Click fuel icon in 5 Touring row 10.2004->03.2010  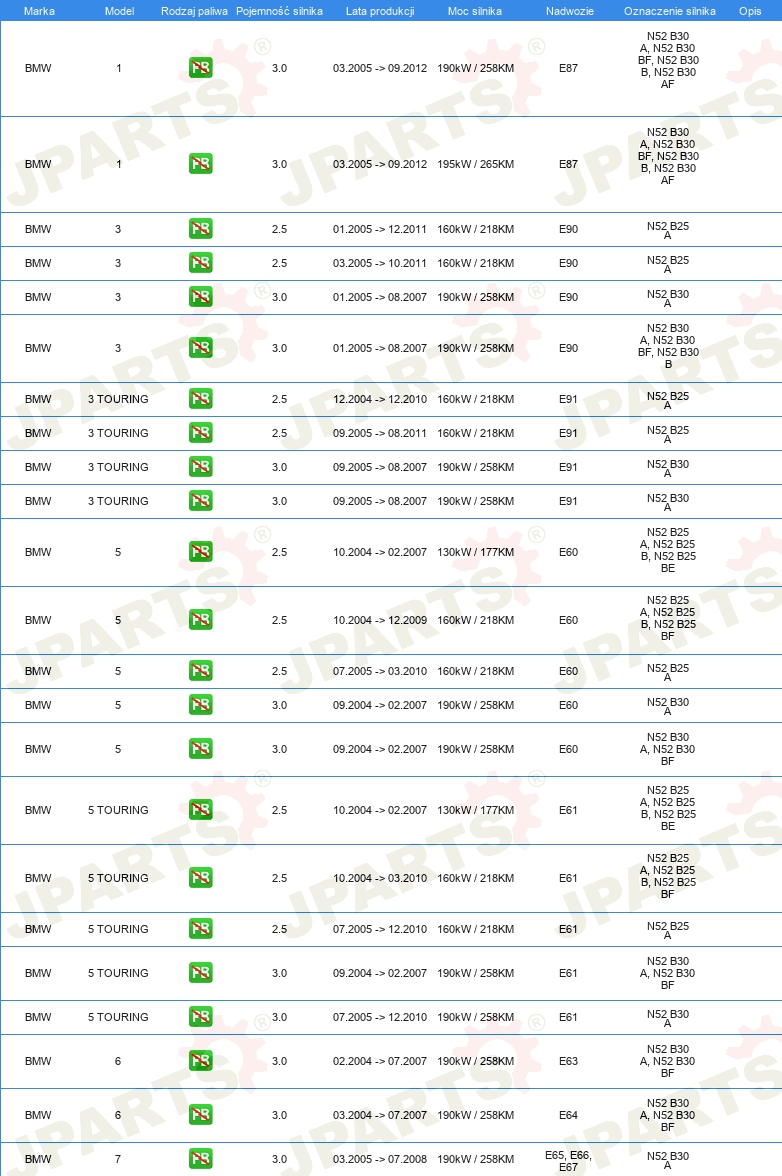[200, 878]
